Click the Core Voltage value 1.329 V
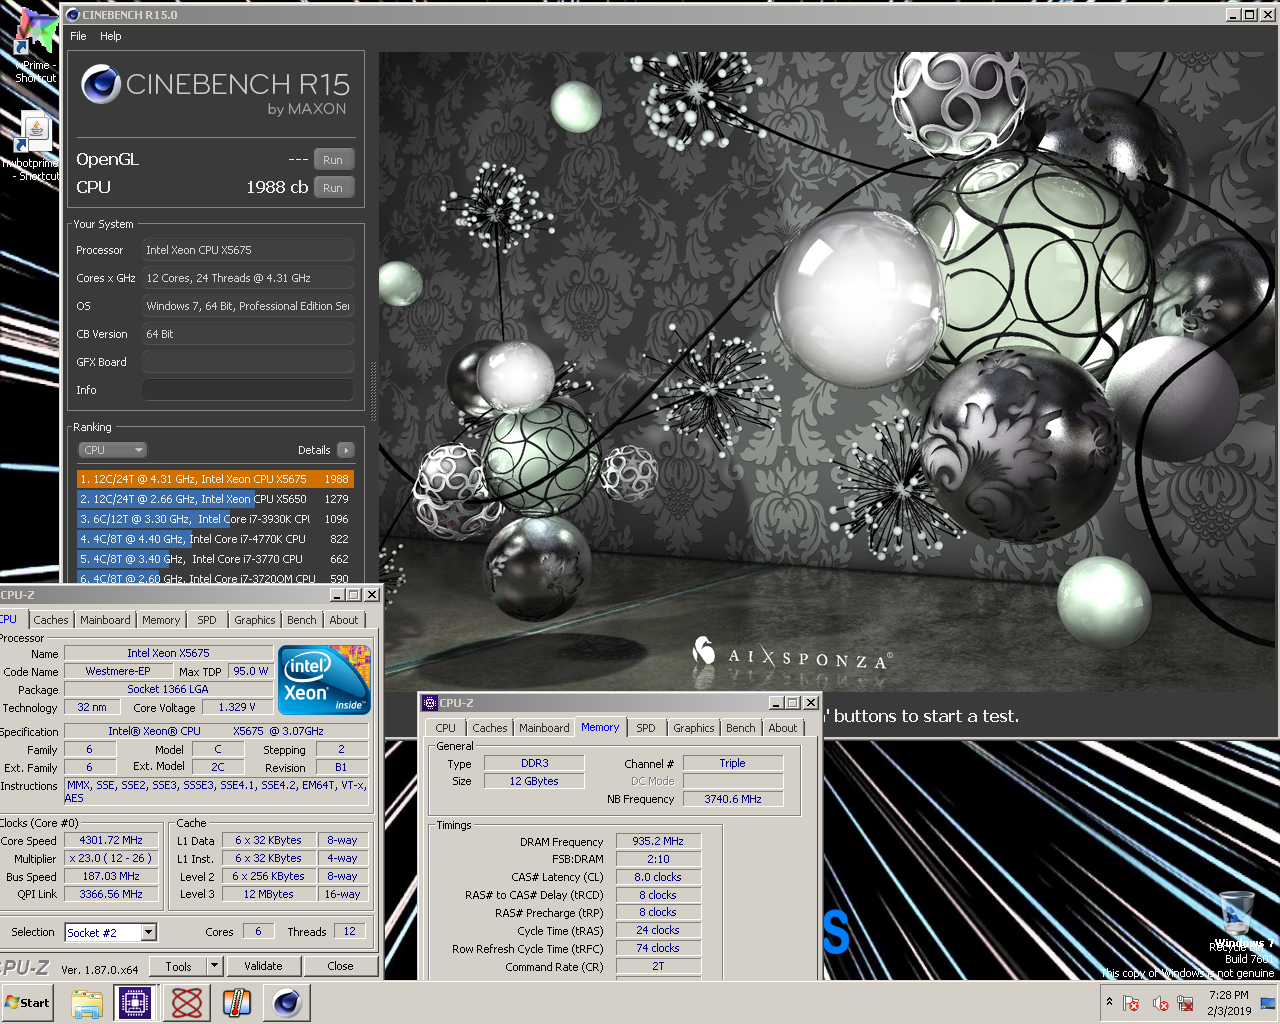Screen dimensions: 1280x1024 click(x=237, y=707)
